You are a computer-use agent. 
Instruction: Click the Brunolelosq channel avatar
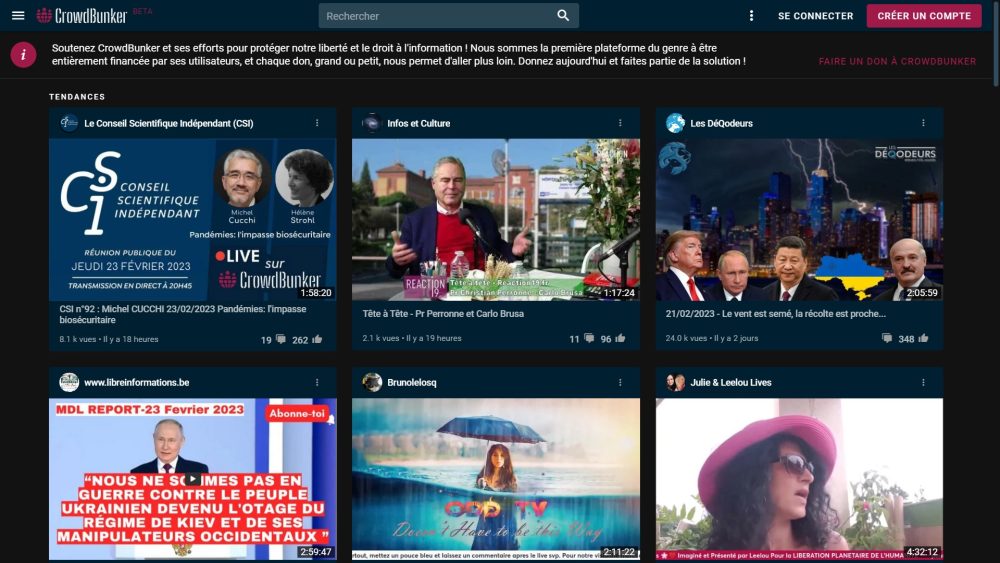[372, 382]
